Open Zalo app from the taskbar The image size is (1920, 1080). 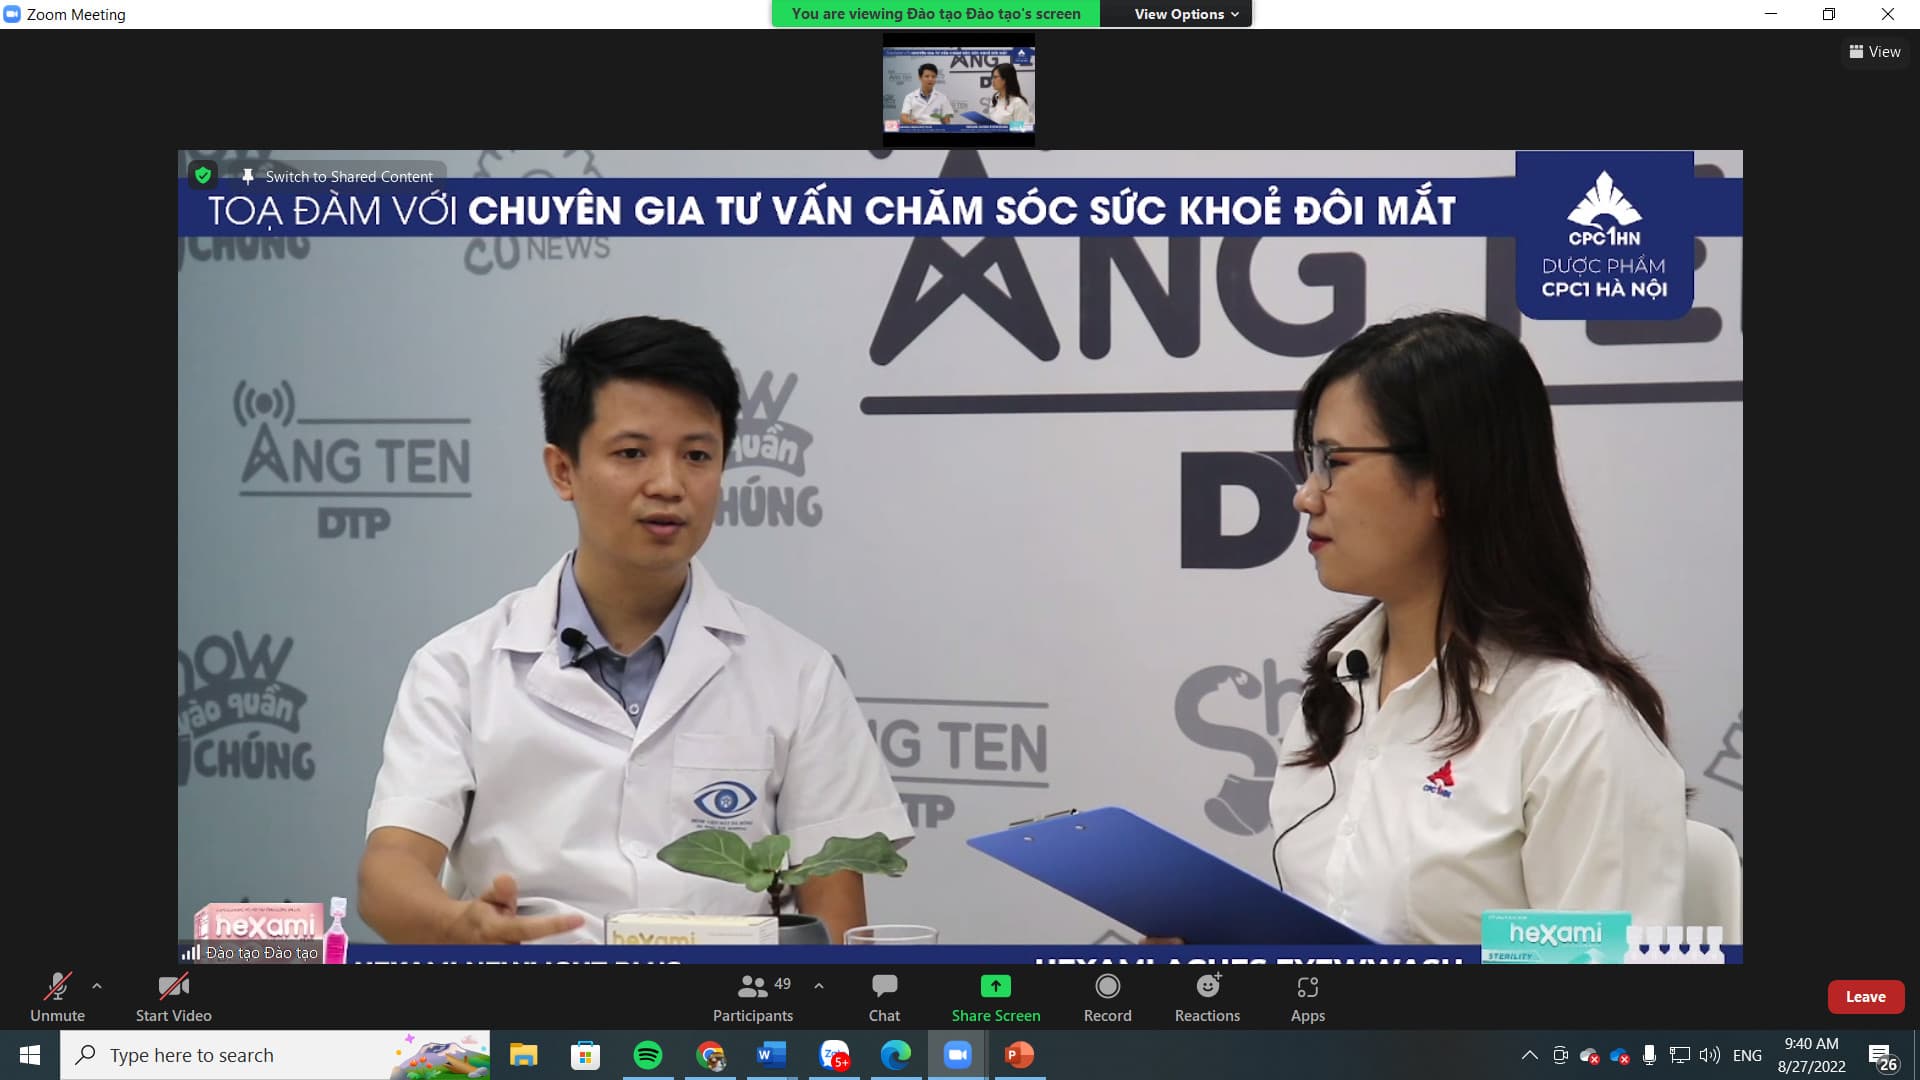pyautogui.click(x=834, y=1055)
